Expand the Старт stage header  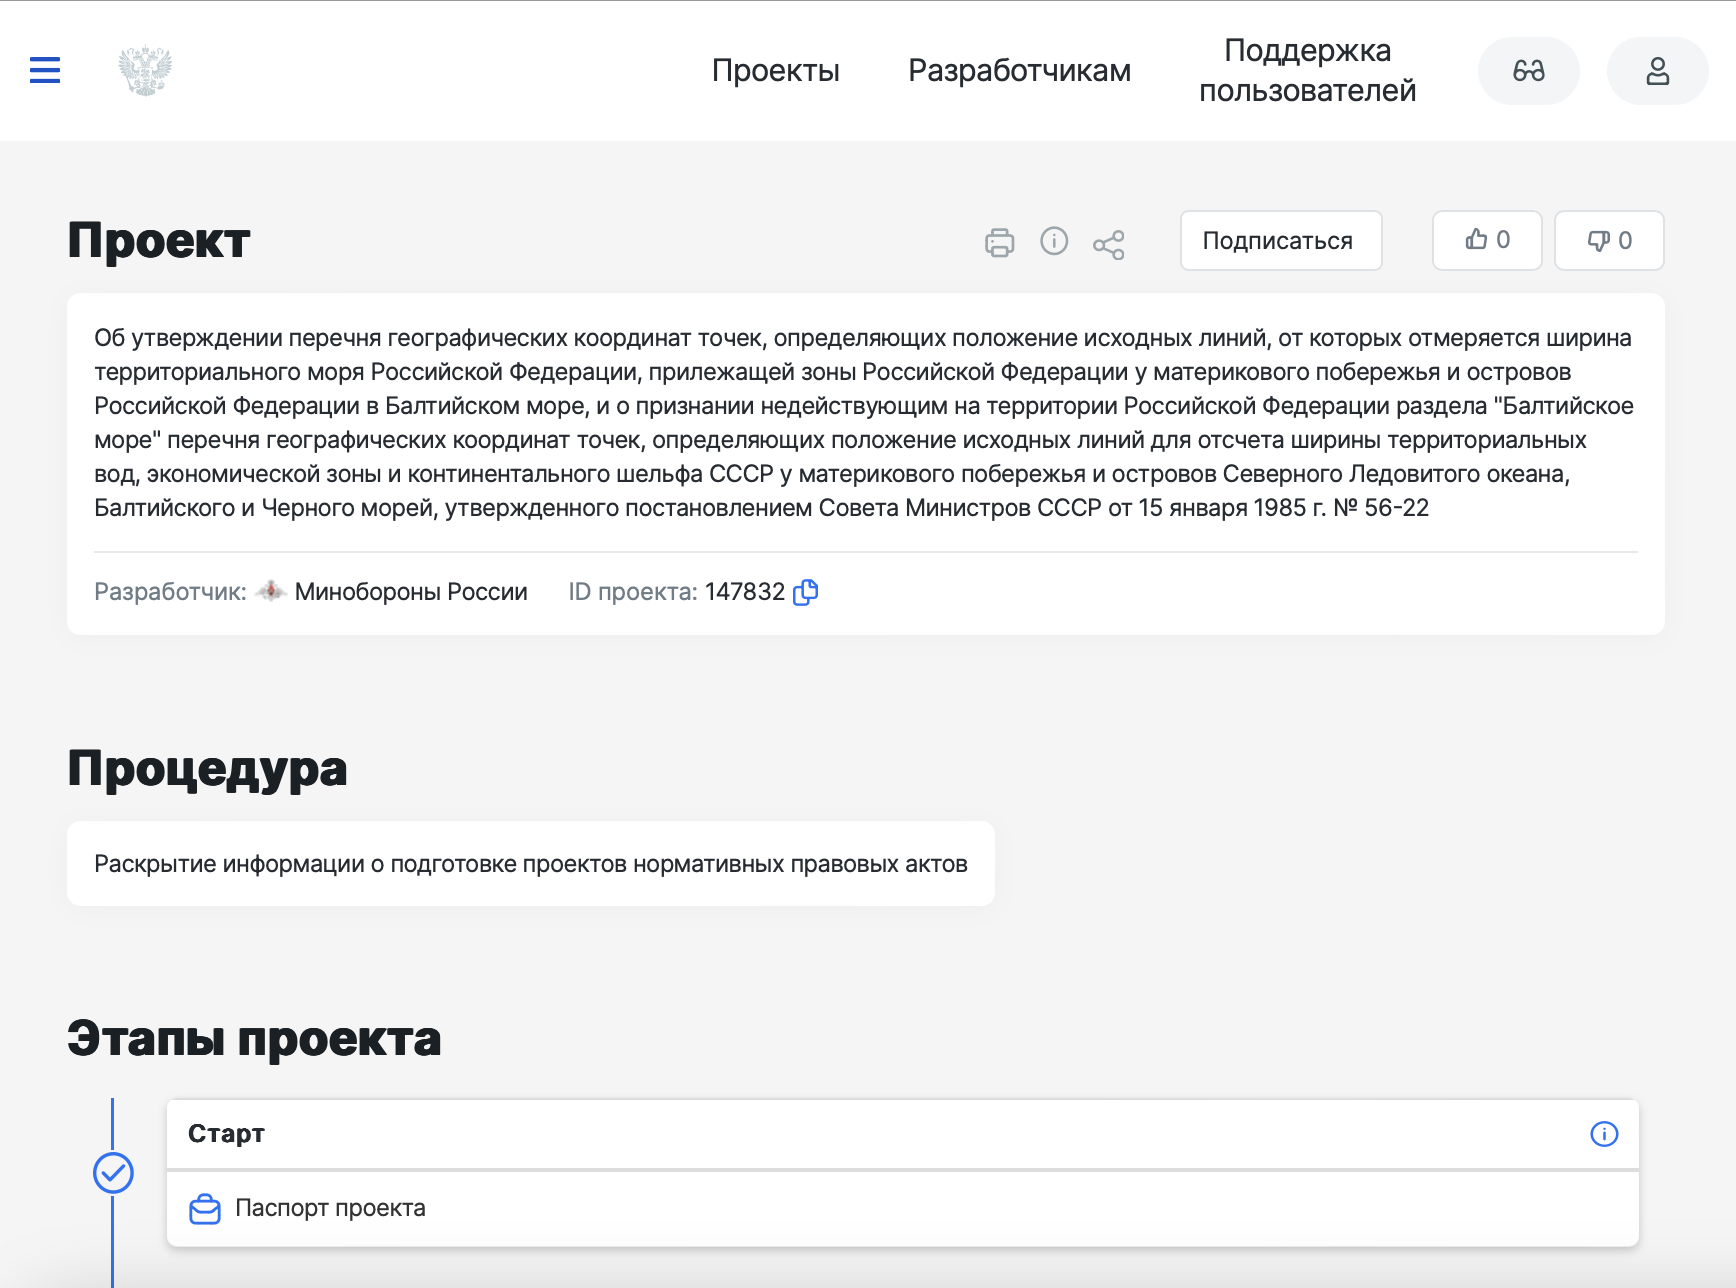click(x=226, y=1134)
